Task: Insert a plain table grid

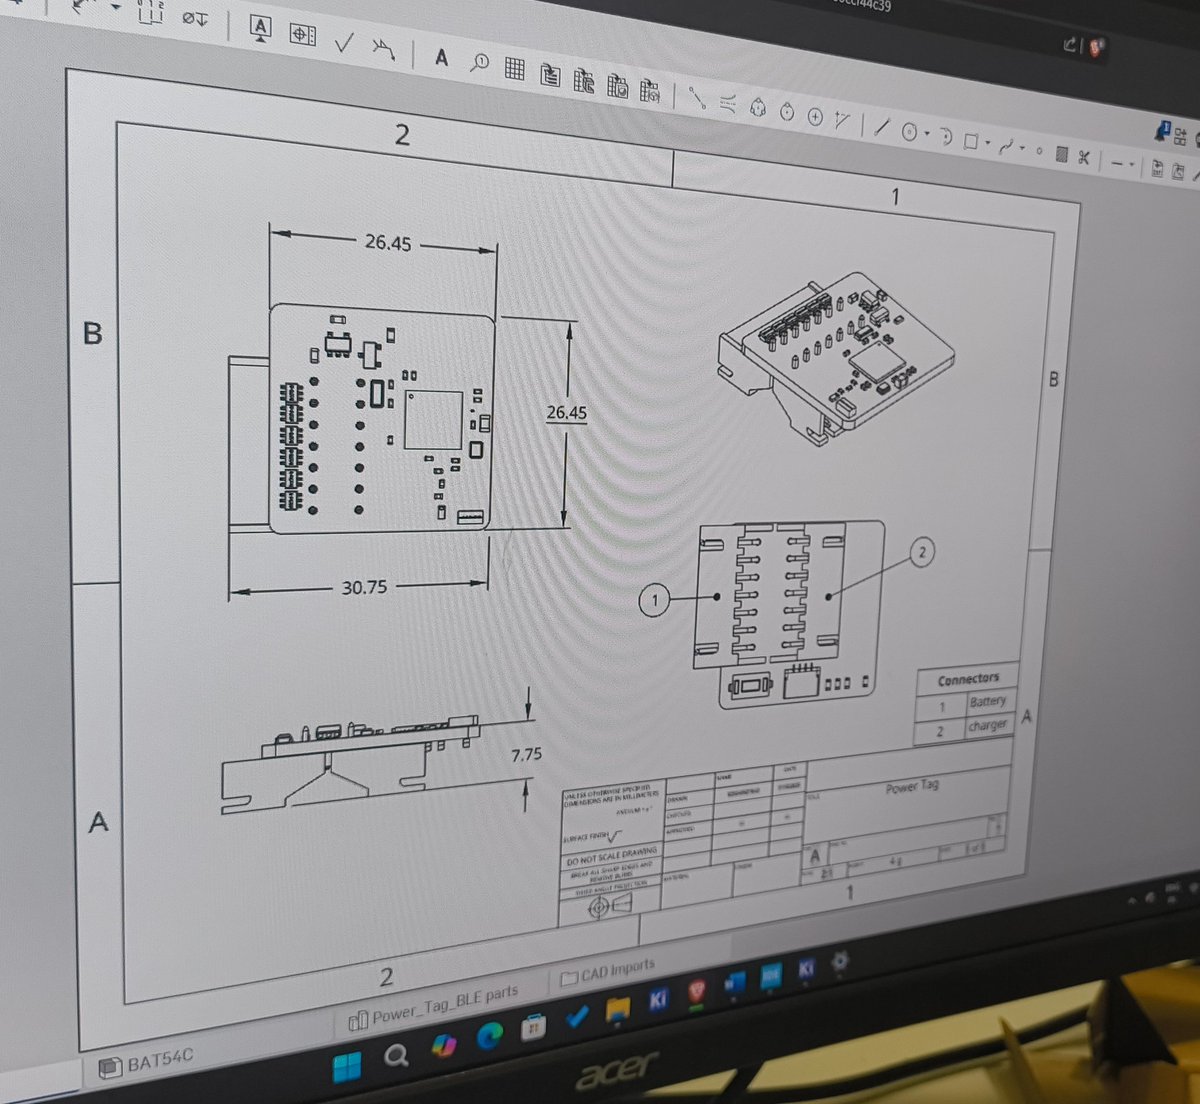Action: click(x=514, y=69)
